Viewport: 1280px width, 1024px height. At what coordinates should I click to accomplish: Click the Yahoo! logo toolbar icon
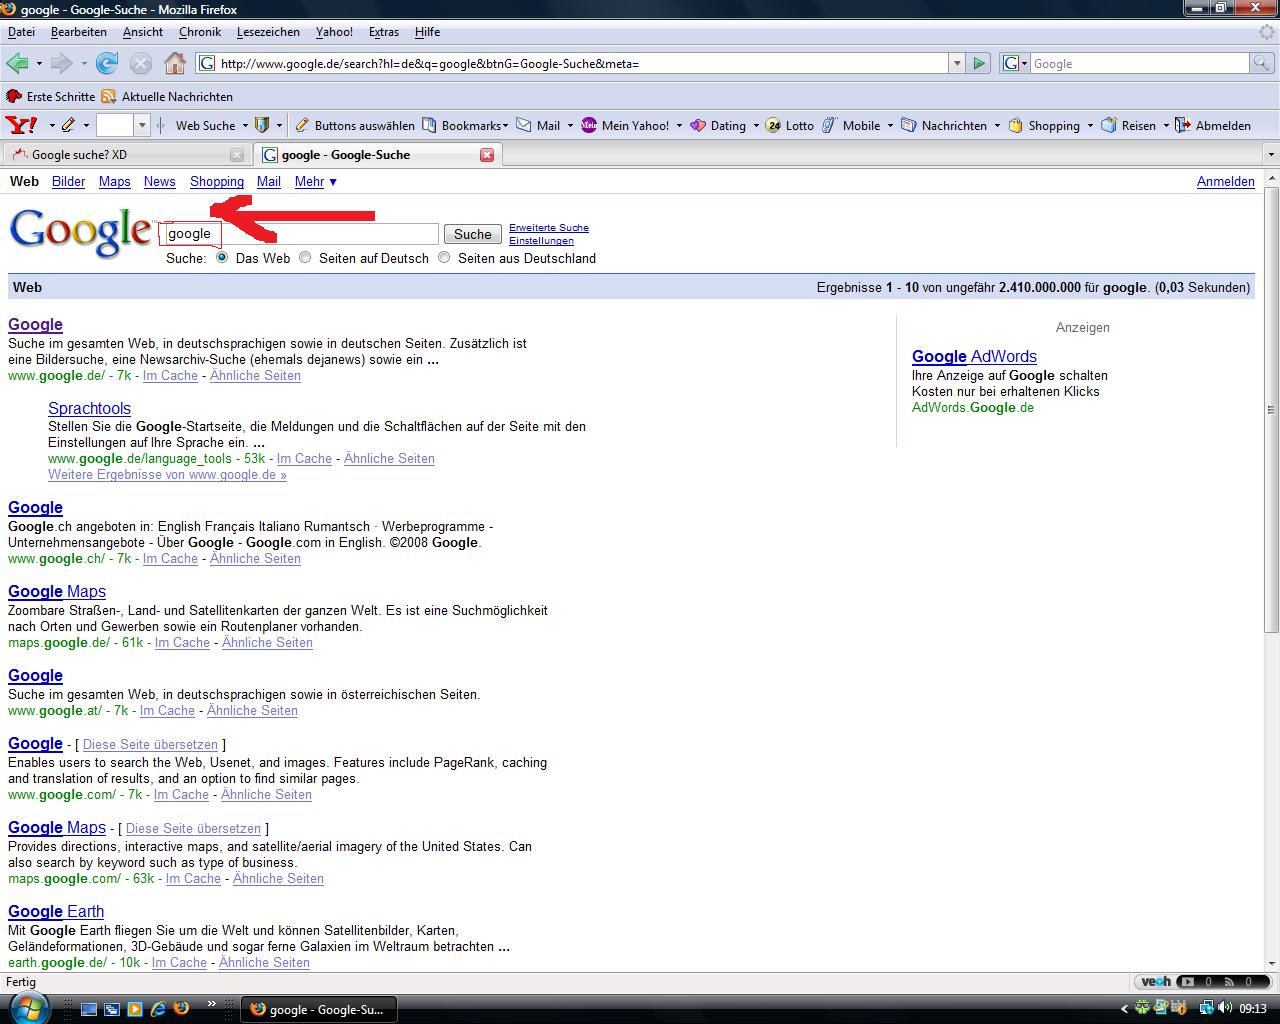tap(21, 125)
